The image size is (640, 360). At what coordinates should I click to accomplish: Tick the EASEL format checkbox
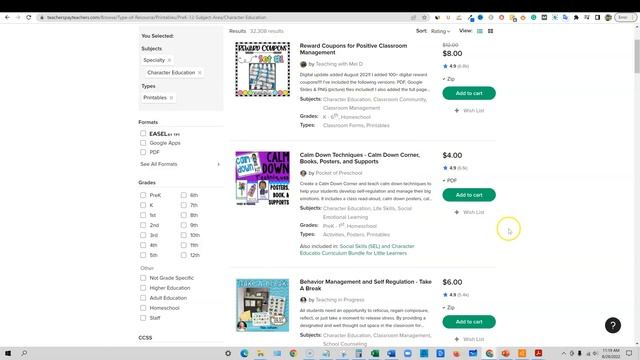143,133
